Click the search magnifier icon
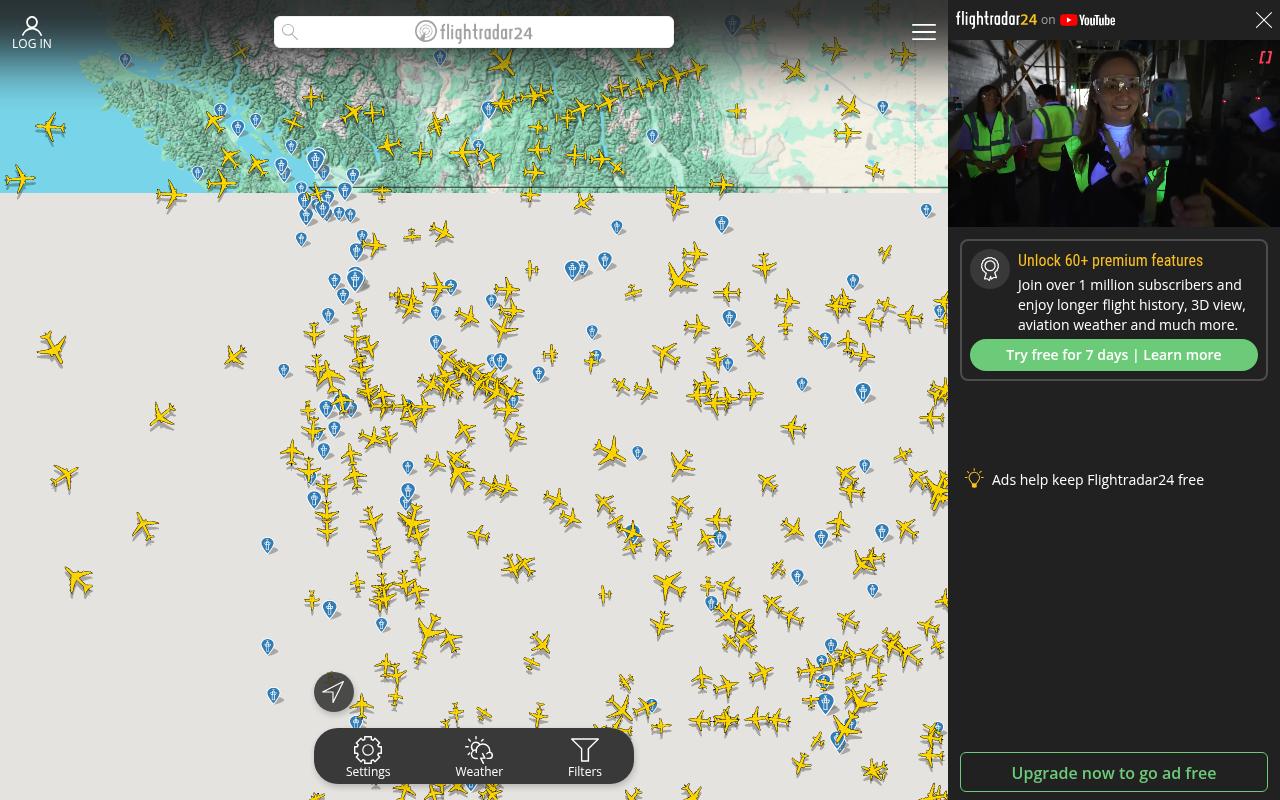Image resolution: width=1280 pixels, height=800 pixels. [x=290, y=32]
